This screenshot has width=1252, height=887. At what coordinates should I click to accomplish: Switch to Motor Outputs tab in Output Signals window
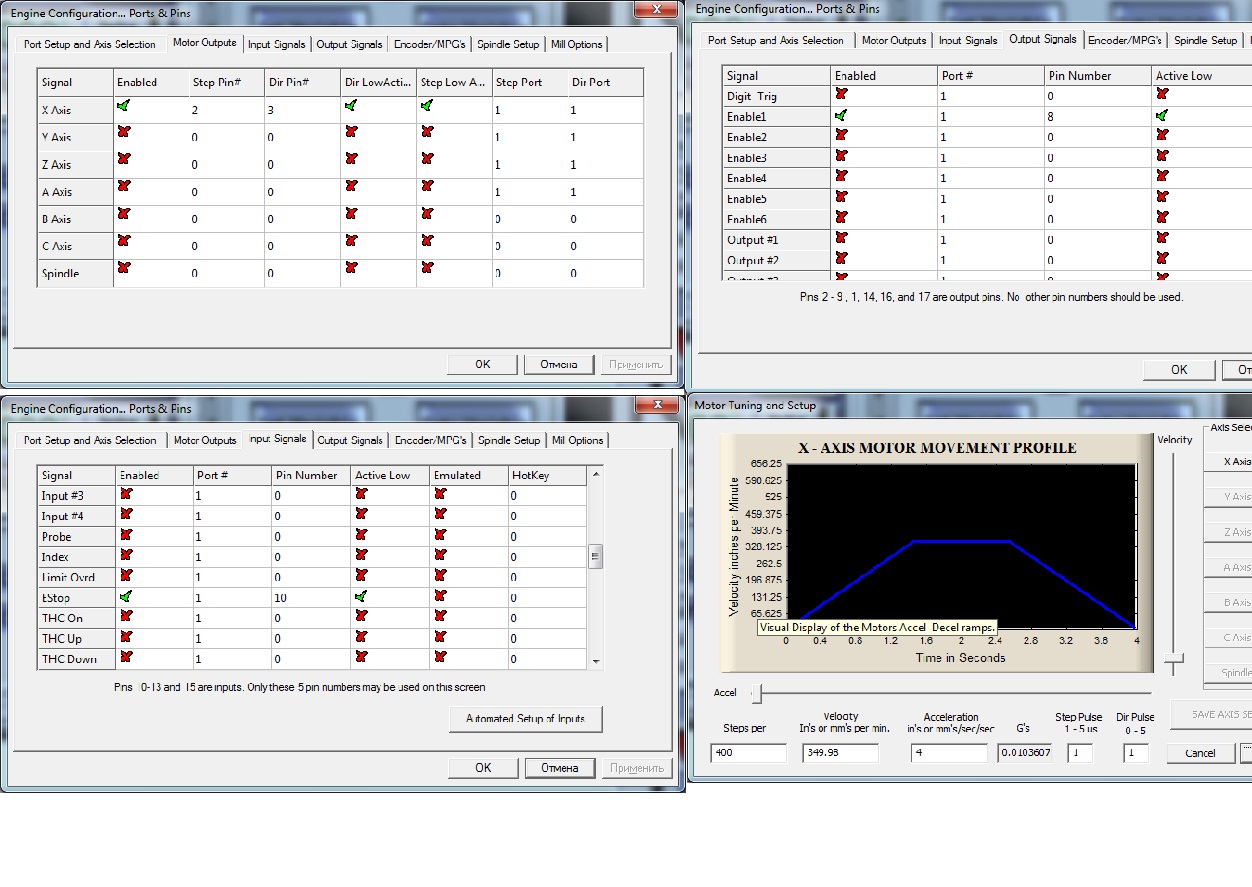(894, 40)
